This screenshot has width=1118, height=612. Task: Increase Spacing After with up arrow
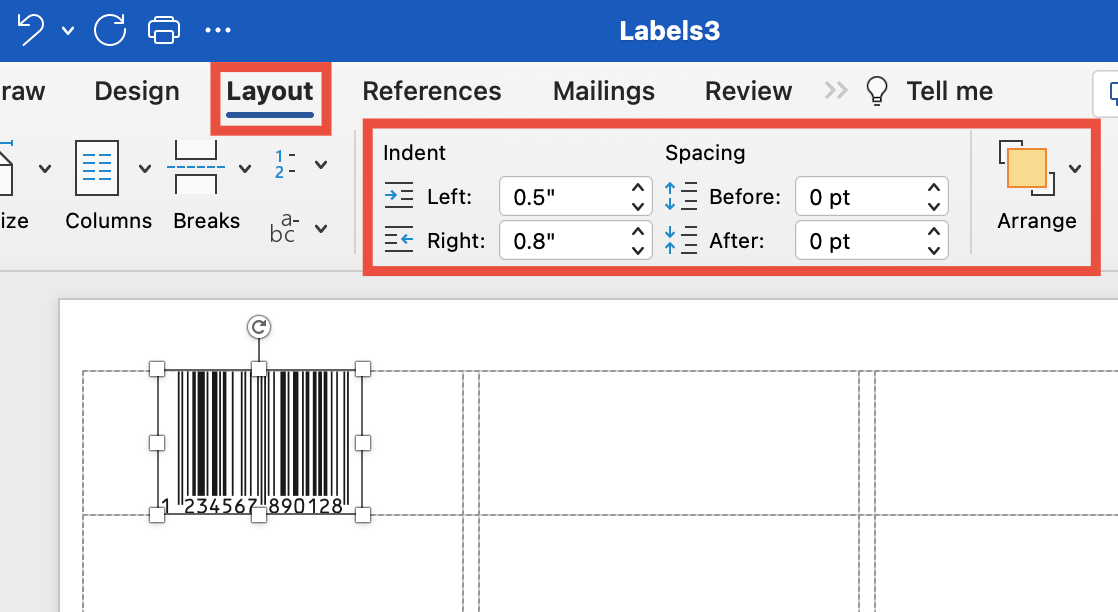tap(933, 231)
